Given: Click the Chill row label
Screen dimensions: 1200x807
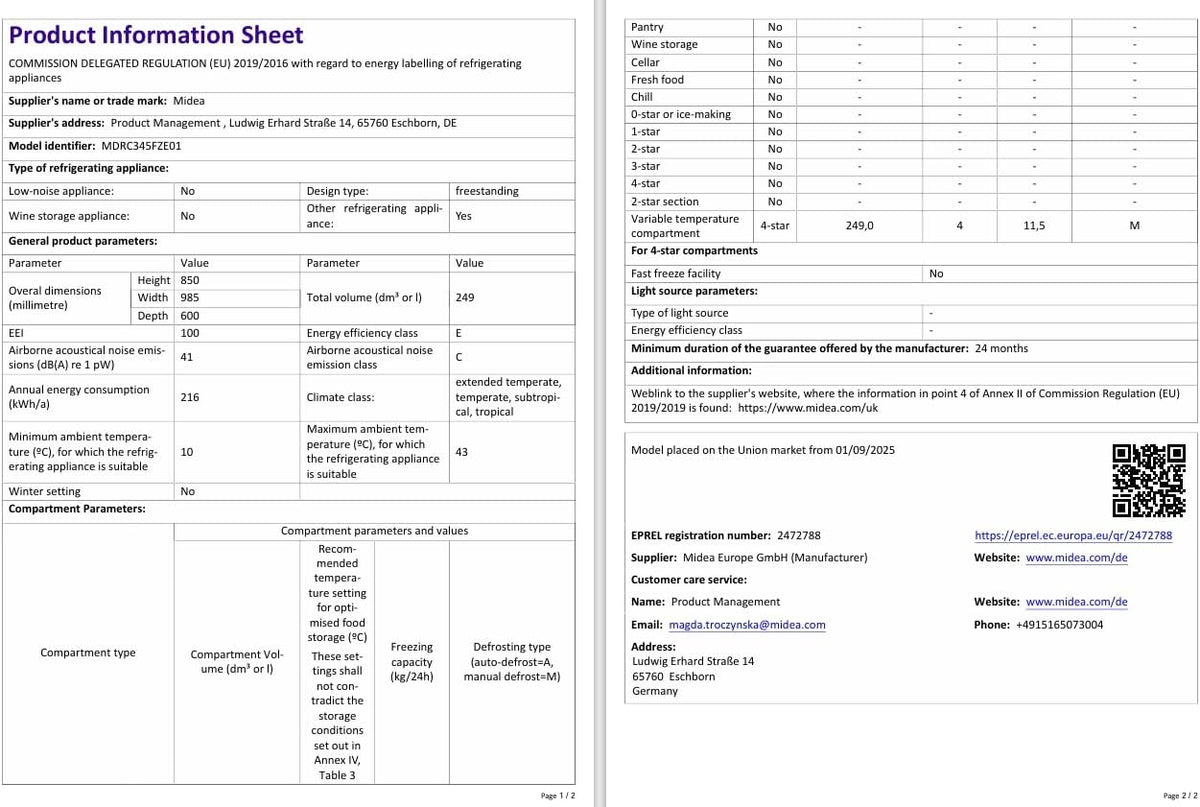Looking at the screenshot, I should 642,97.
